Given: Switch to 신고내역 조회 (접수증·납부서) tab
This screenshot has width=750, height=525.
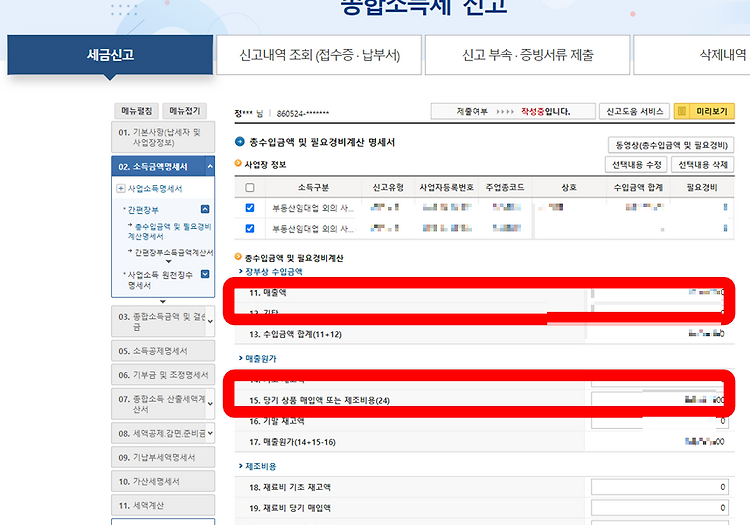Looking at the screenshot, I should pos(319,55).
